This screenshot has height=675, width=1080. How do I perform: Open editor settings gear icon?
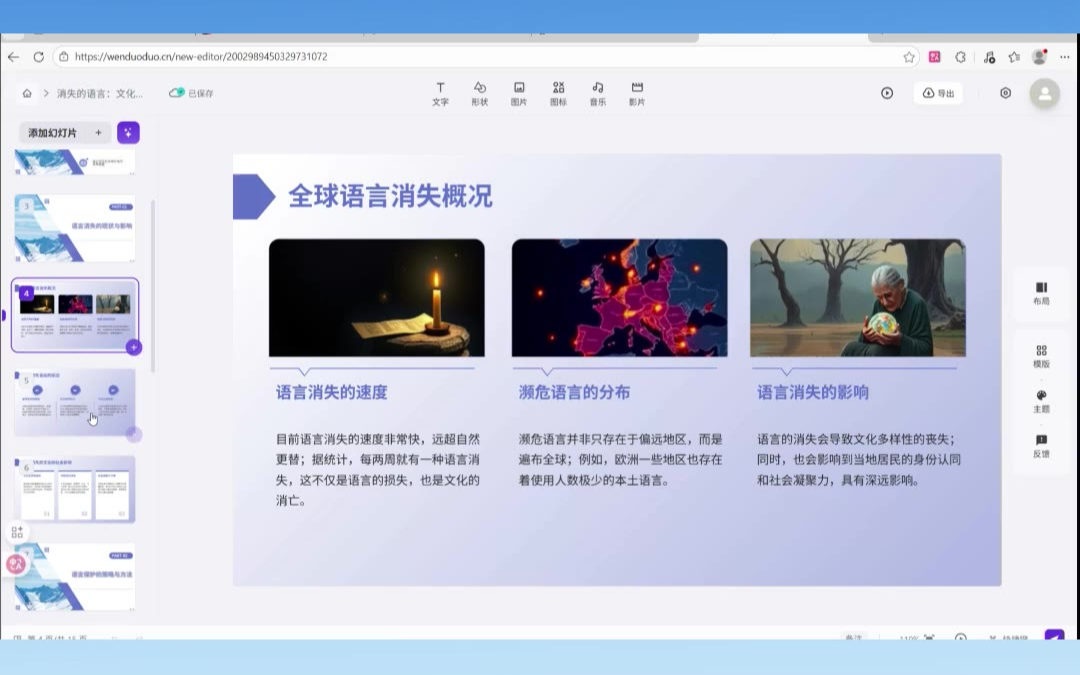(x=1005, y=93)
